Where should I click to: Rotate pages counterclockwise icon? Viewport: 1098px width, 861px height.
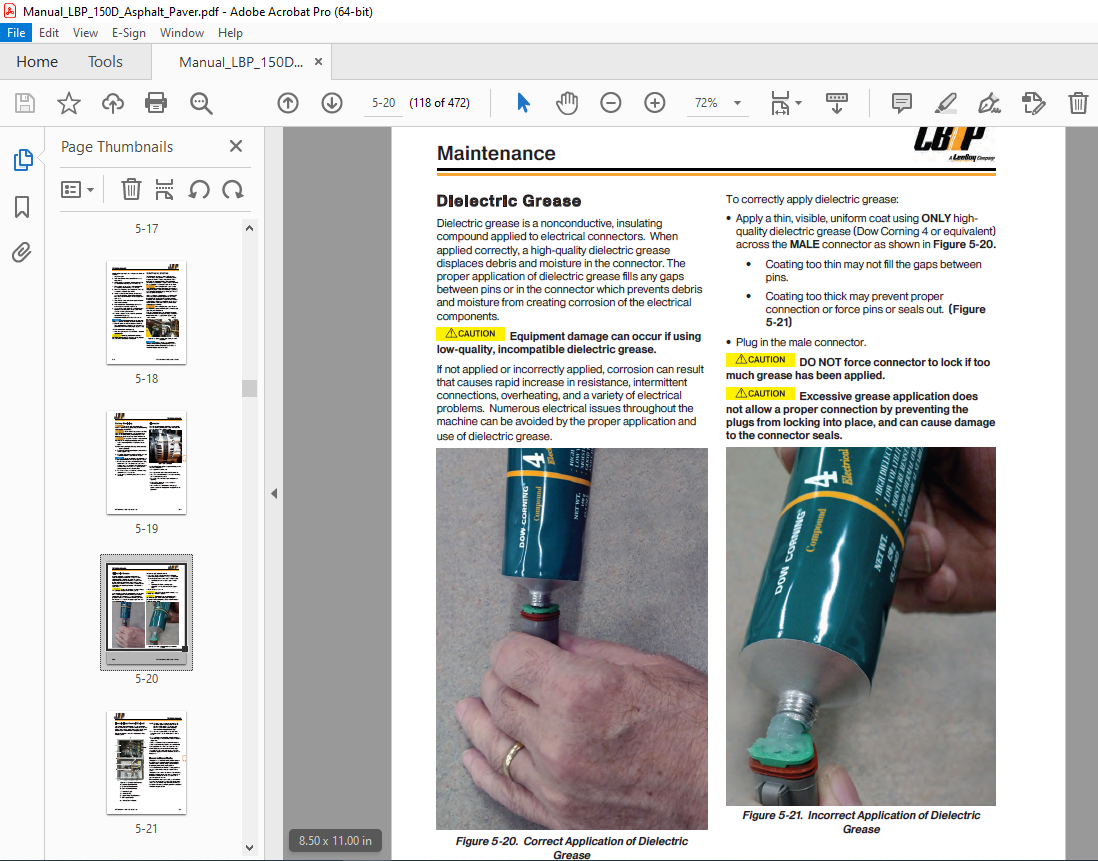199,190
